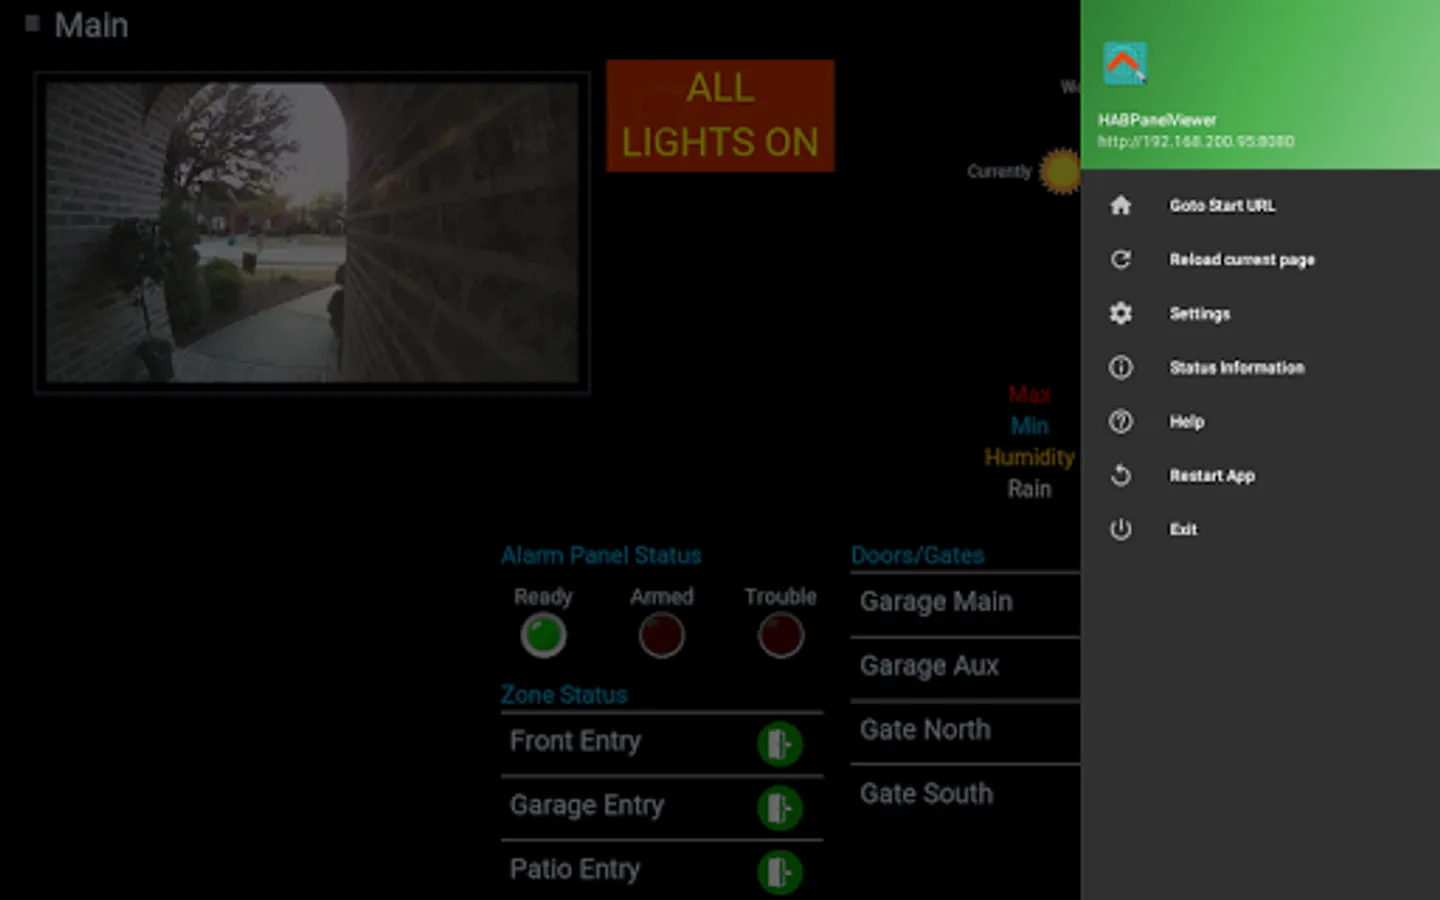Click the Ready status label
The image size is (1440, 900).
point(543,596)
